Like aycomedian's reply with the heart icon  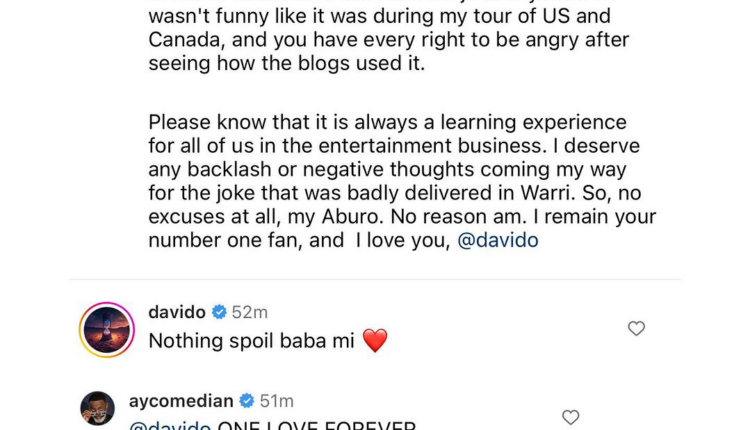571,417
